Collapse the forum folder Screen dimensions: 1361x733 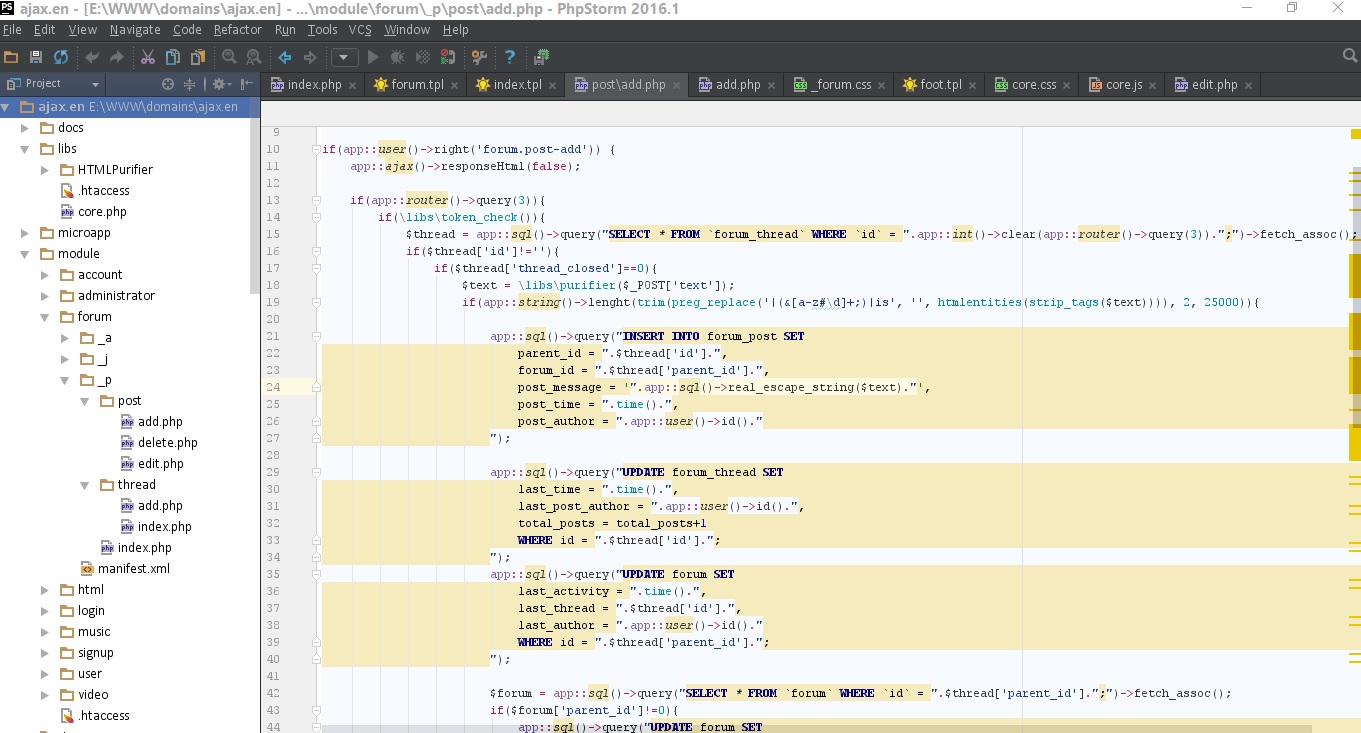point(44,317)
